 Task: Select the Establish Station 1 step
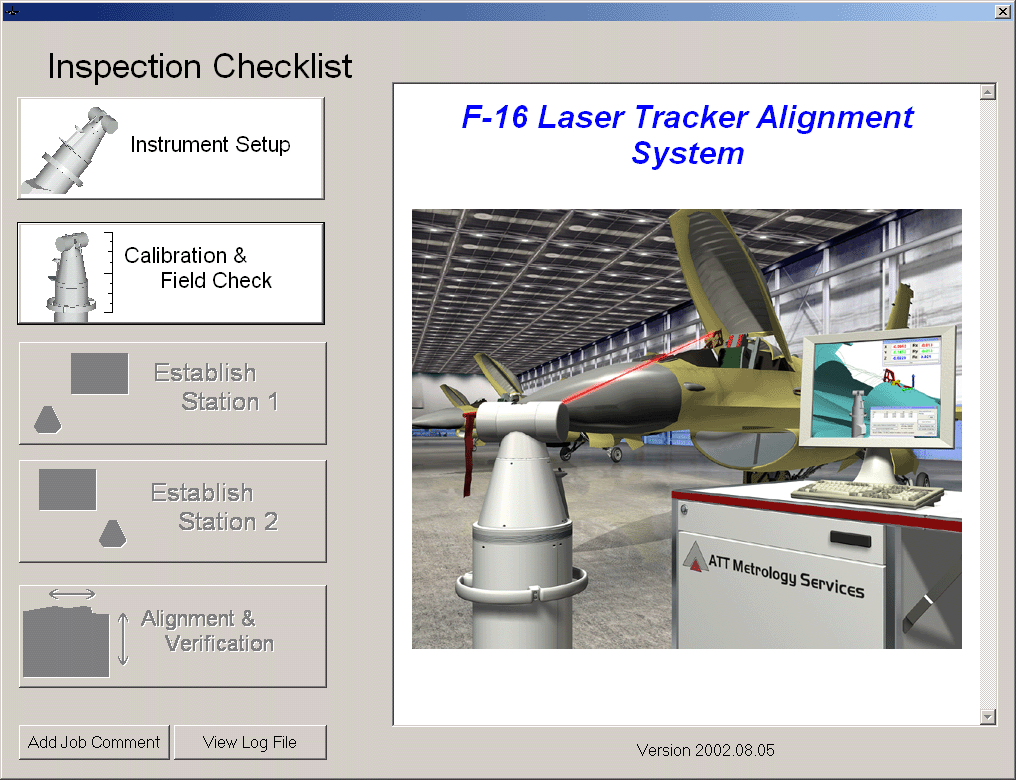pos(172,393)
